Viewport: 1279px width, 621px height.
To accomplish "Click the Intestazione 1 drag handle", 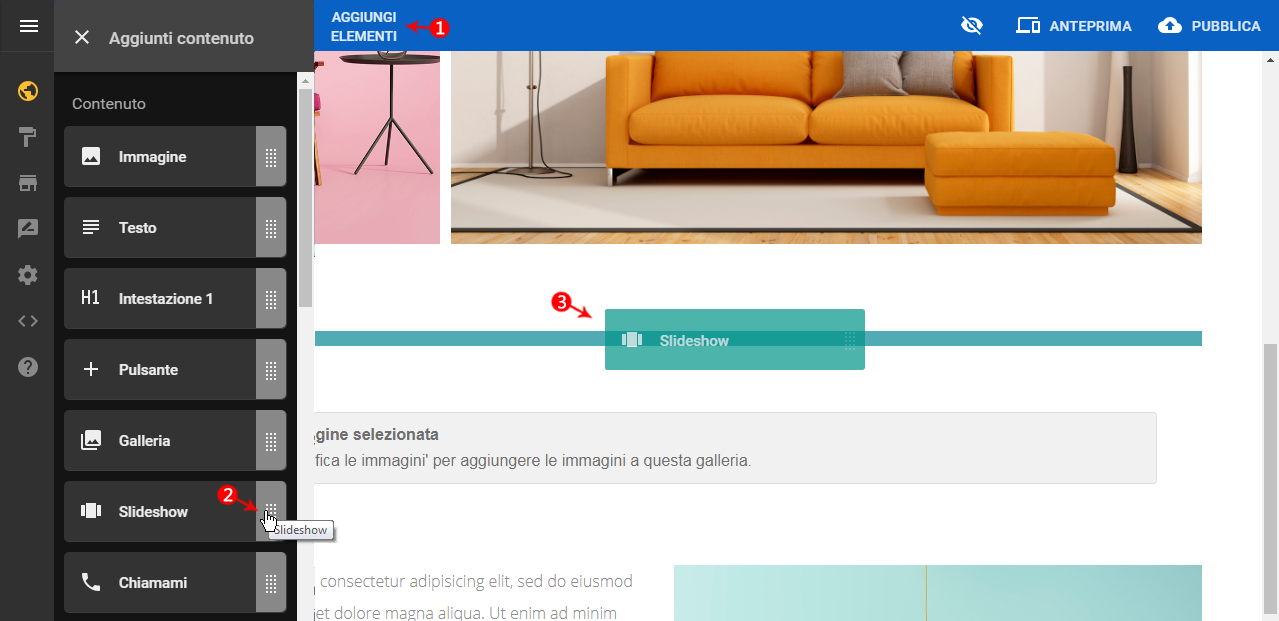I will click(x=271, y=299).
